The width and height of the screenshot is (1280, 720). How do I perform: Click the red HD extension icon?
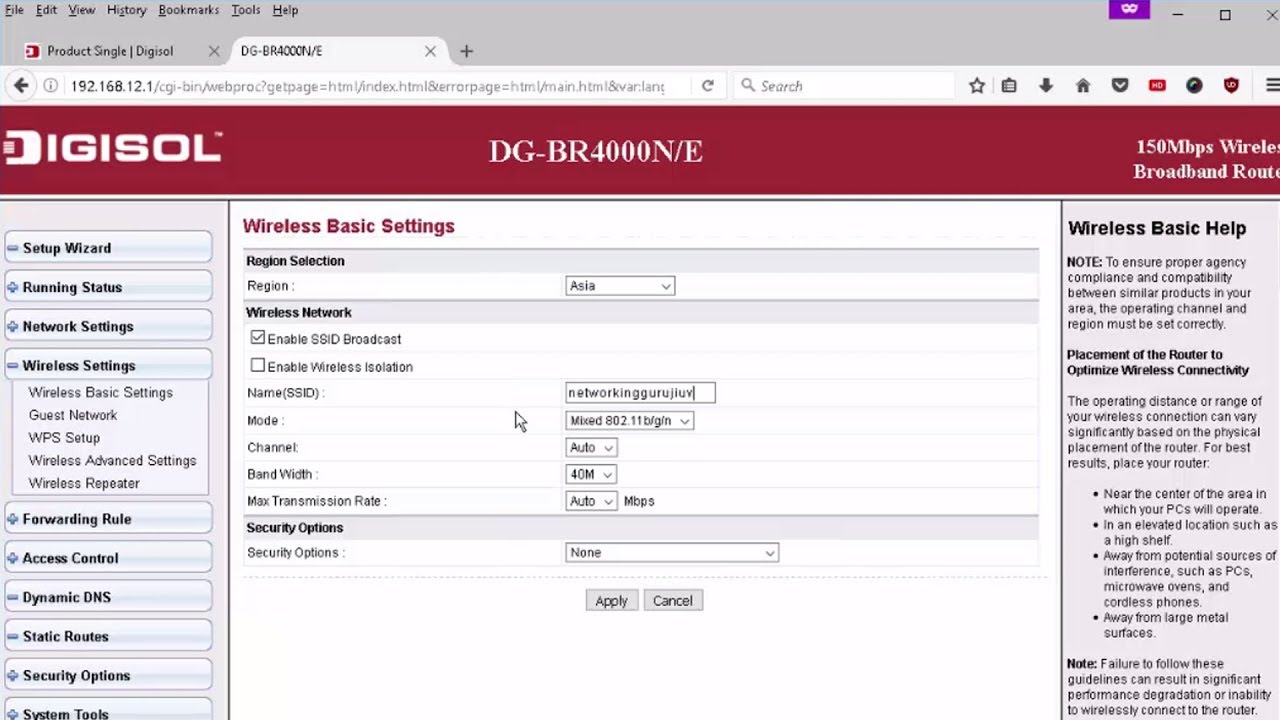point(1157,86)
